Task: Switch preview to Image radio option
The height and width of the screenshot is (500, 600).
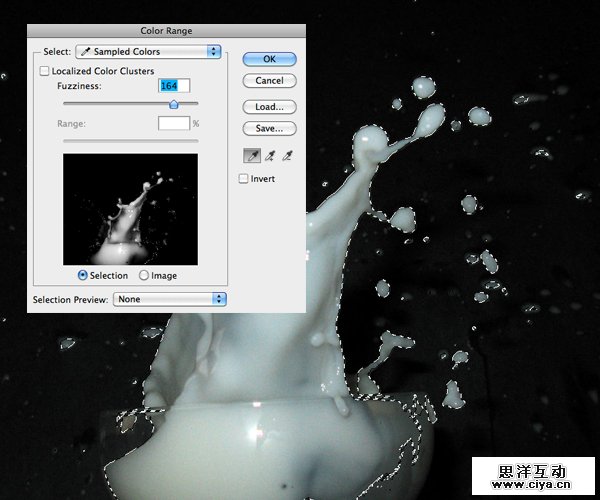Action: click(x=145, y=275)
